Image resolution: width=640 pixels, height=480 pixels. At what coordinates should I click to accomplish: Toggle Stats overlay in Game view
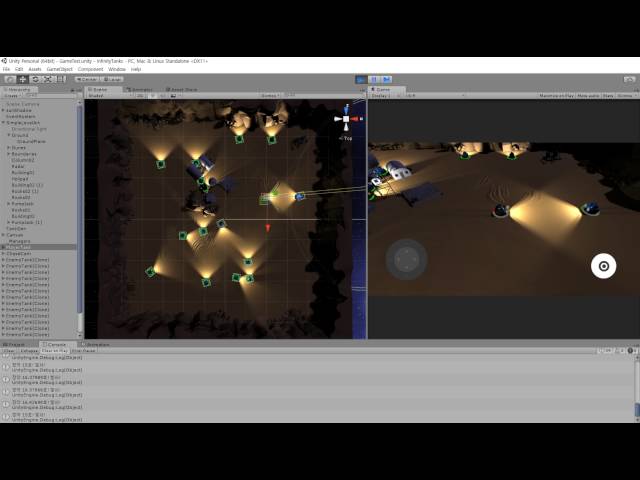pyautogui.click(x=608, y=96)
